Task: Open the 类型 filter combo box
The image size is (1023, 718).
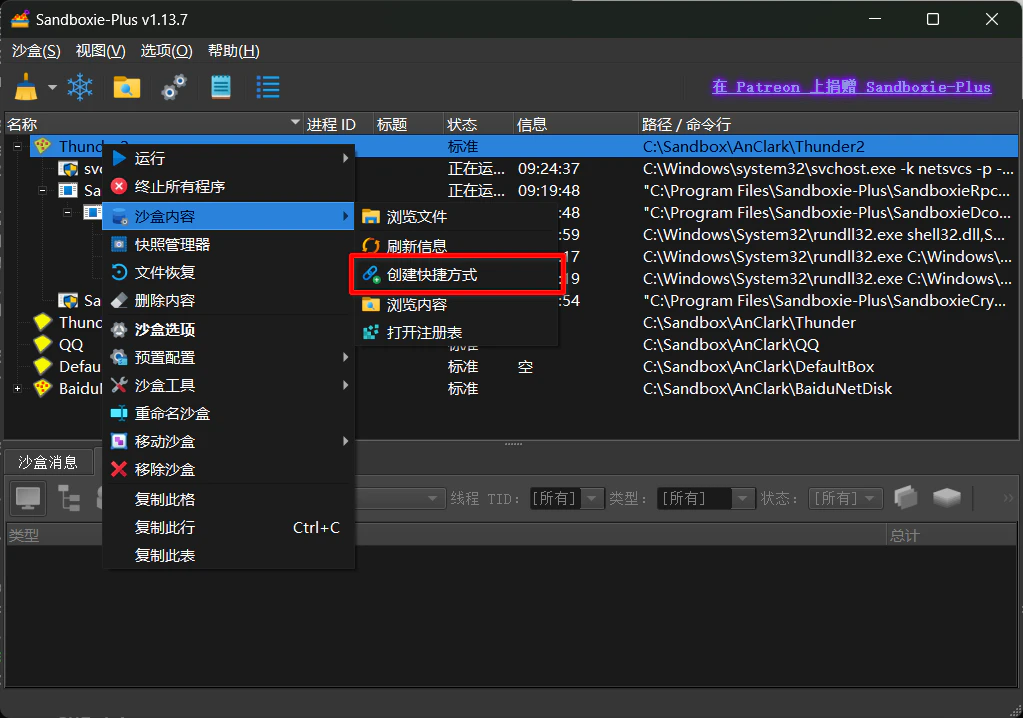Action: pyautogui.click(x=705, y=499)
